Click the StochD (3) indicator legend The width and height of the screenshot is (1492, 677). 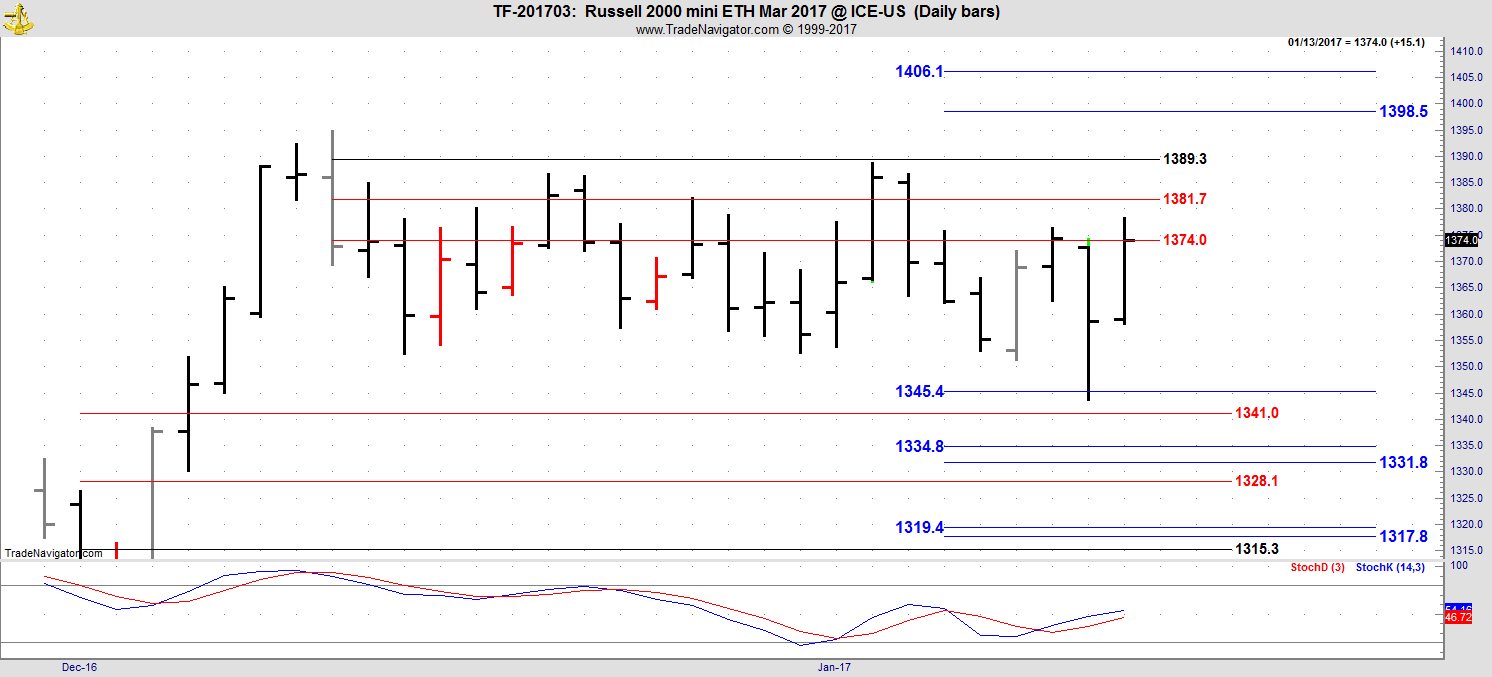click(1317, 568)
